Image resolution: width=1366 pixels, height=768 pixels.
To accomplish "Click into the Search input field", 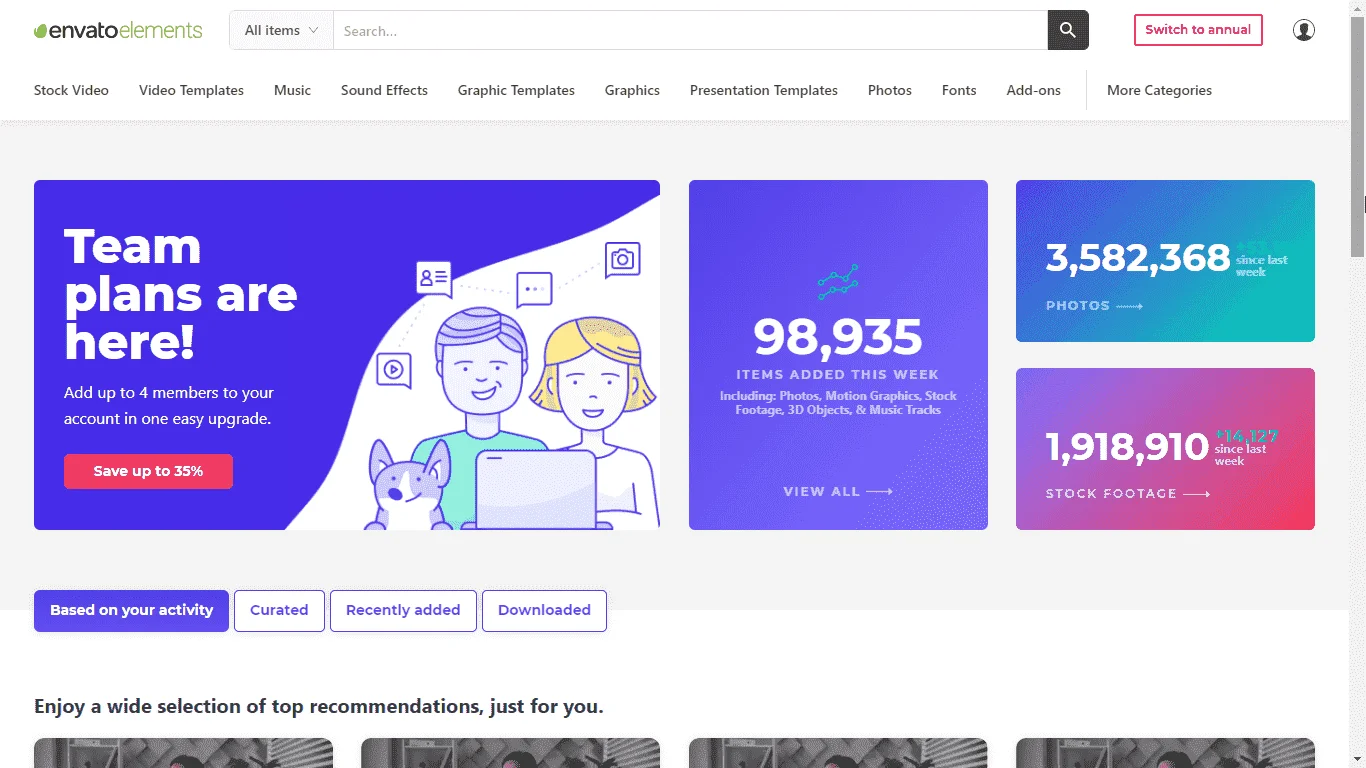I will 690,30.
